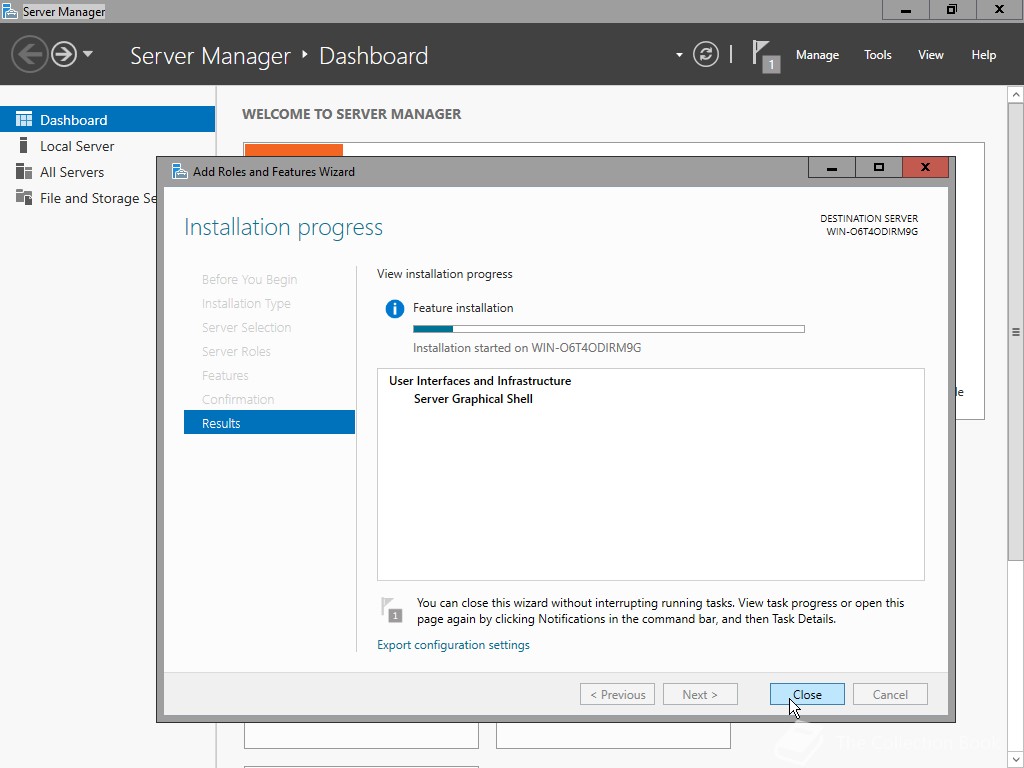Image resolution: width=1024 pixels, height=768 pixels.
Task: Open the Notifications flag icon
Action: pos(765,56)
